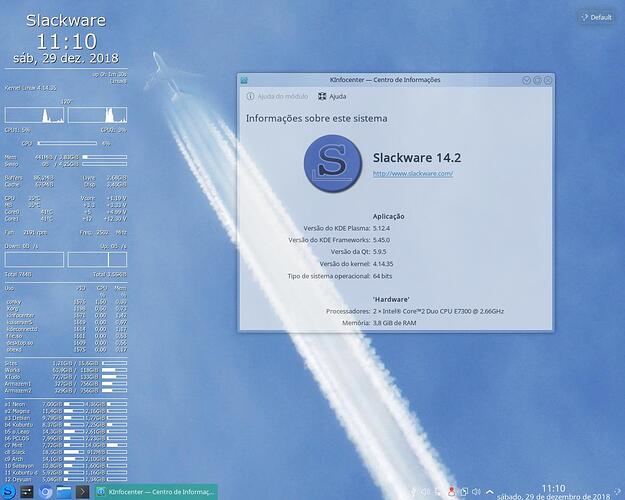The image size is (625, 500).
Task: Open the Ajuda toolbar button
Action: (332, 96)
